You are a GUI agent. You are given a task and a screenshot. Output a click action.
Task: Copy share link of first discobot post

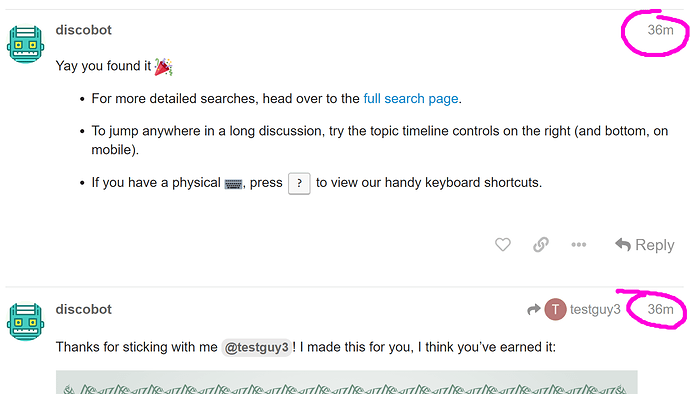(x=541, y=245)
